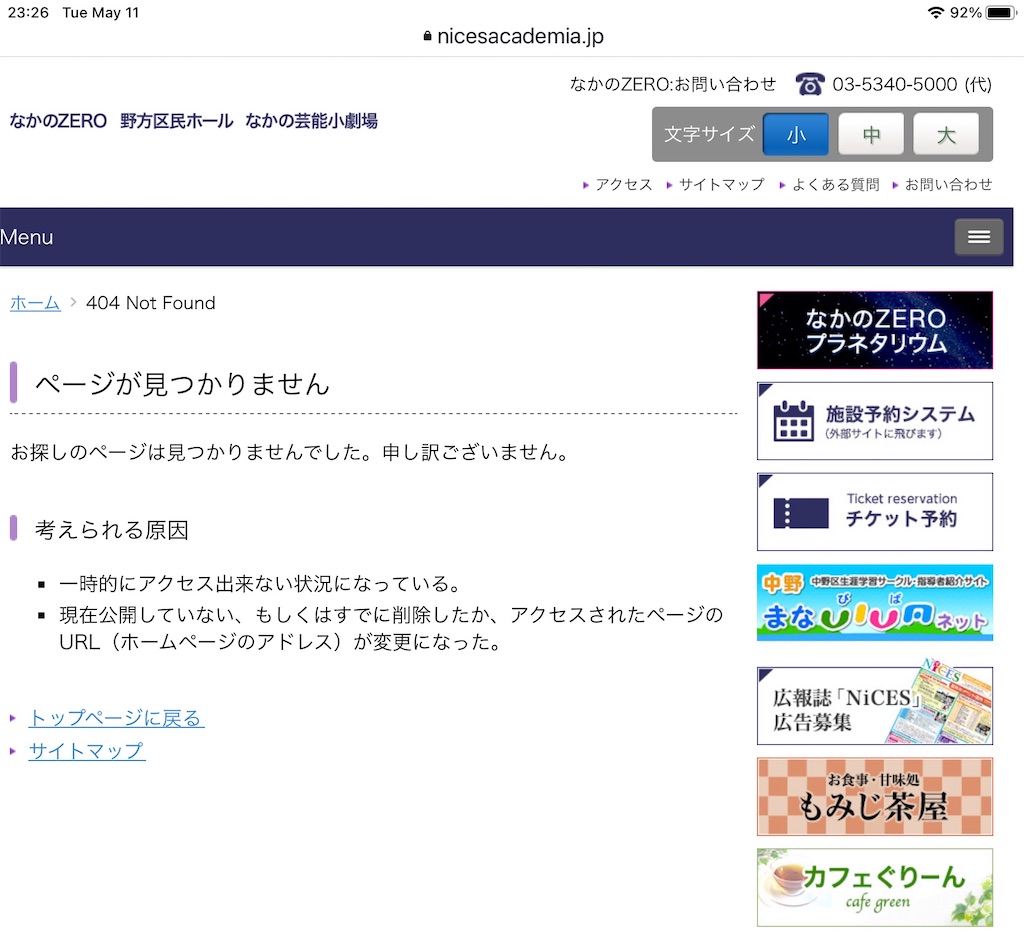Open まなびばネット banner
The width and height of the screenshot is (1024, 933).
874,603
